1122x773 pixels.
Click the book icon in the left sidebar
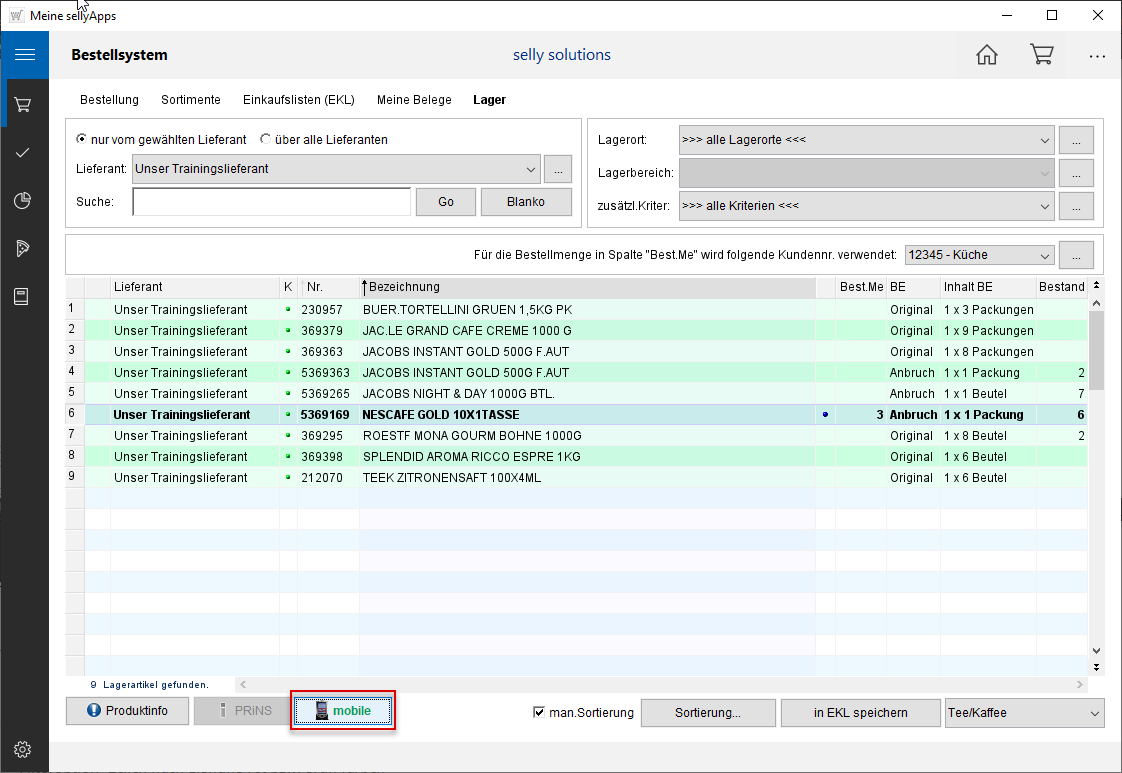point(24,297)
